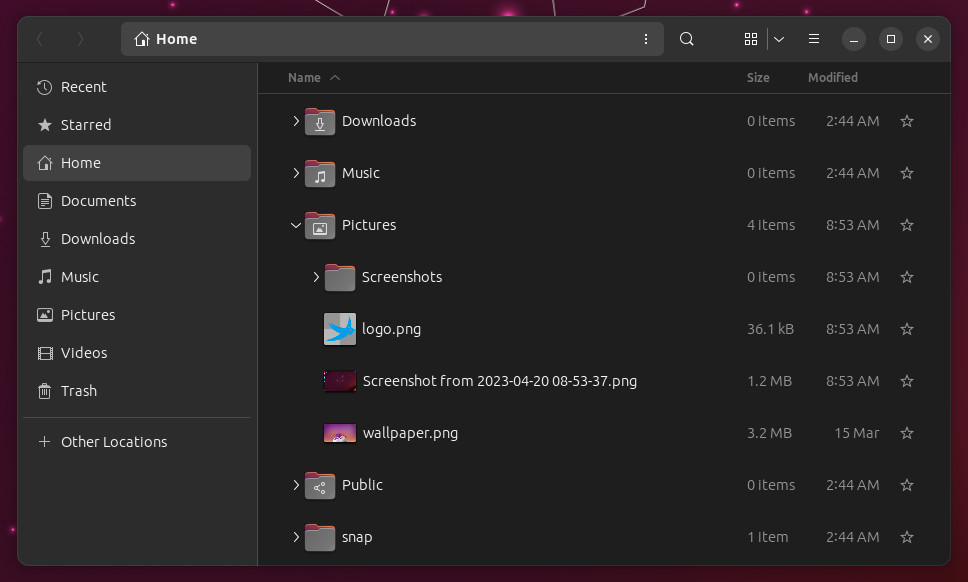The width and height of the screenshot is (968, 582).
Task: Open Starred in sidebar
Action: click(136, 125)
